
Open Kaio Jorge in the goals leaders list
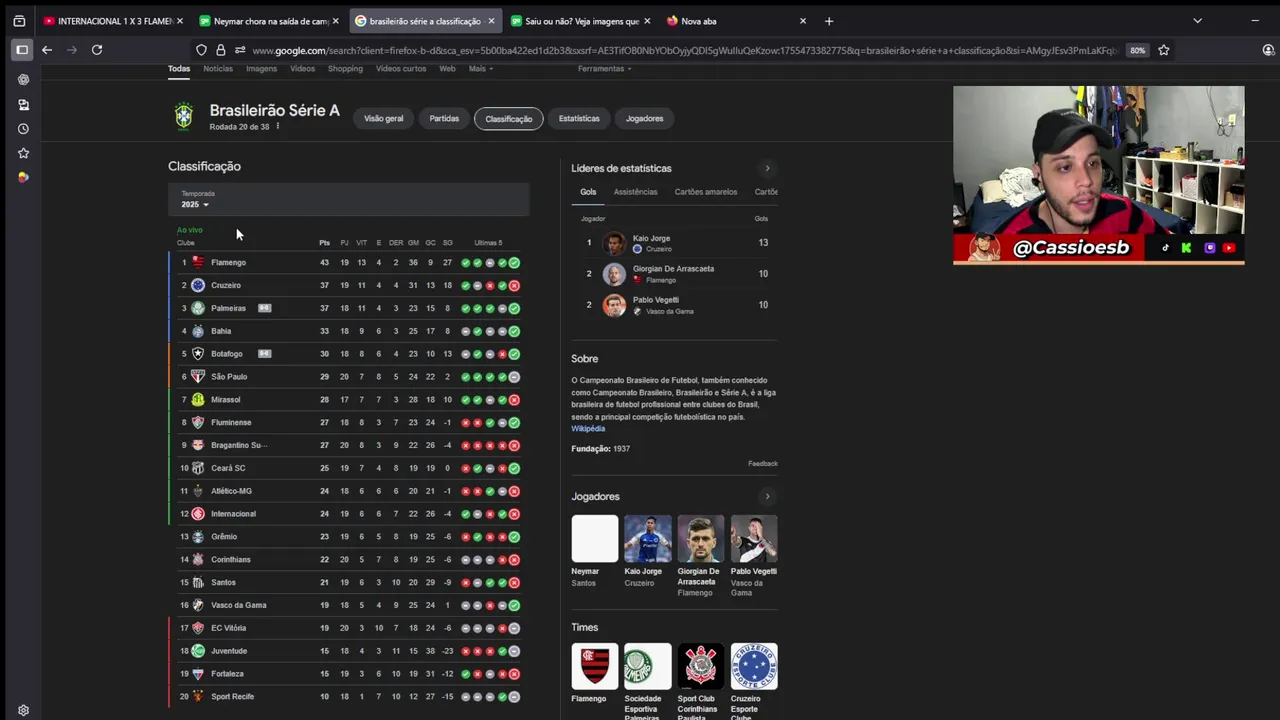(675, 243)
